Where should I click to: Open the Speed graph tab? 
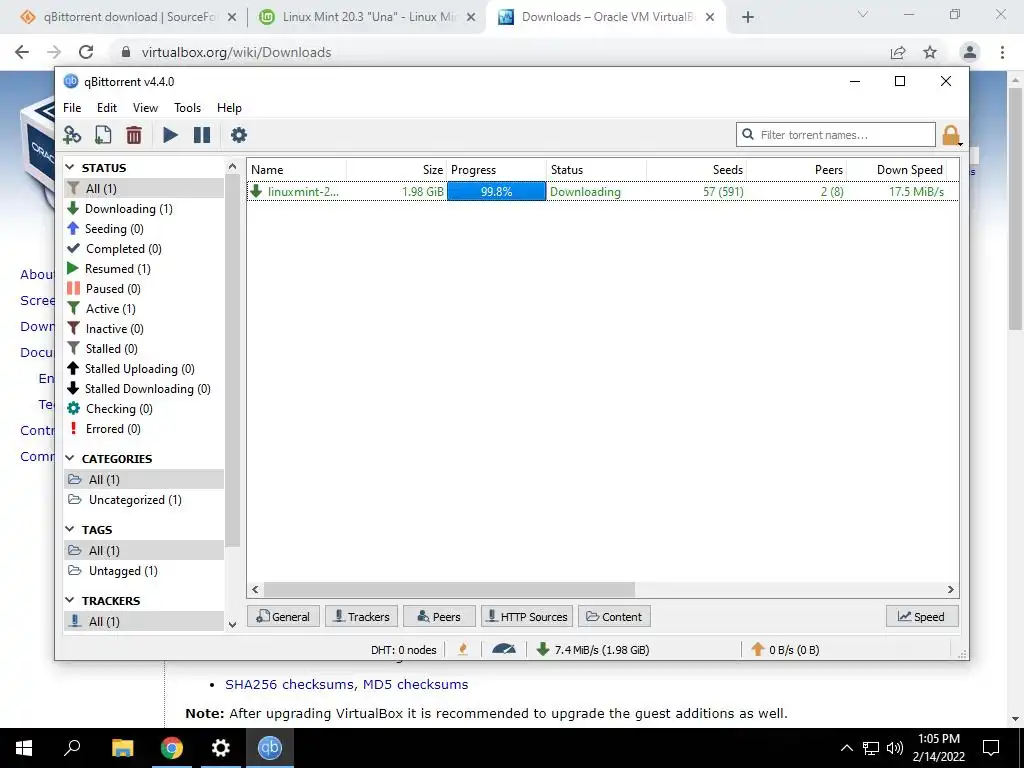pos(921,616)
